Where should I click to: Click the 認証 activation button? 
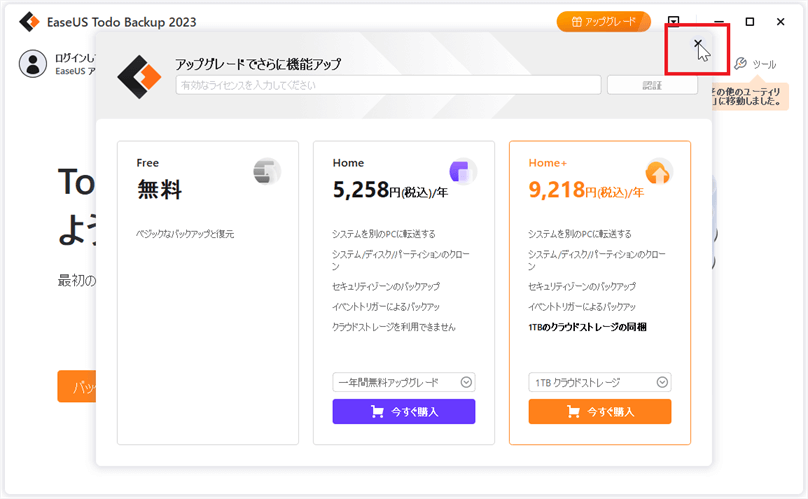(x=652, y=85)
